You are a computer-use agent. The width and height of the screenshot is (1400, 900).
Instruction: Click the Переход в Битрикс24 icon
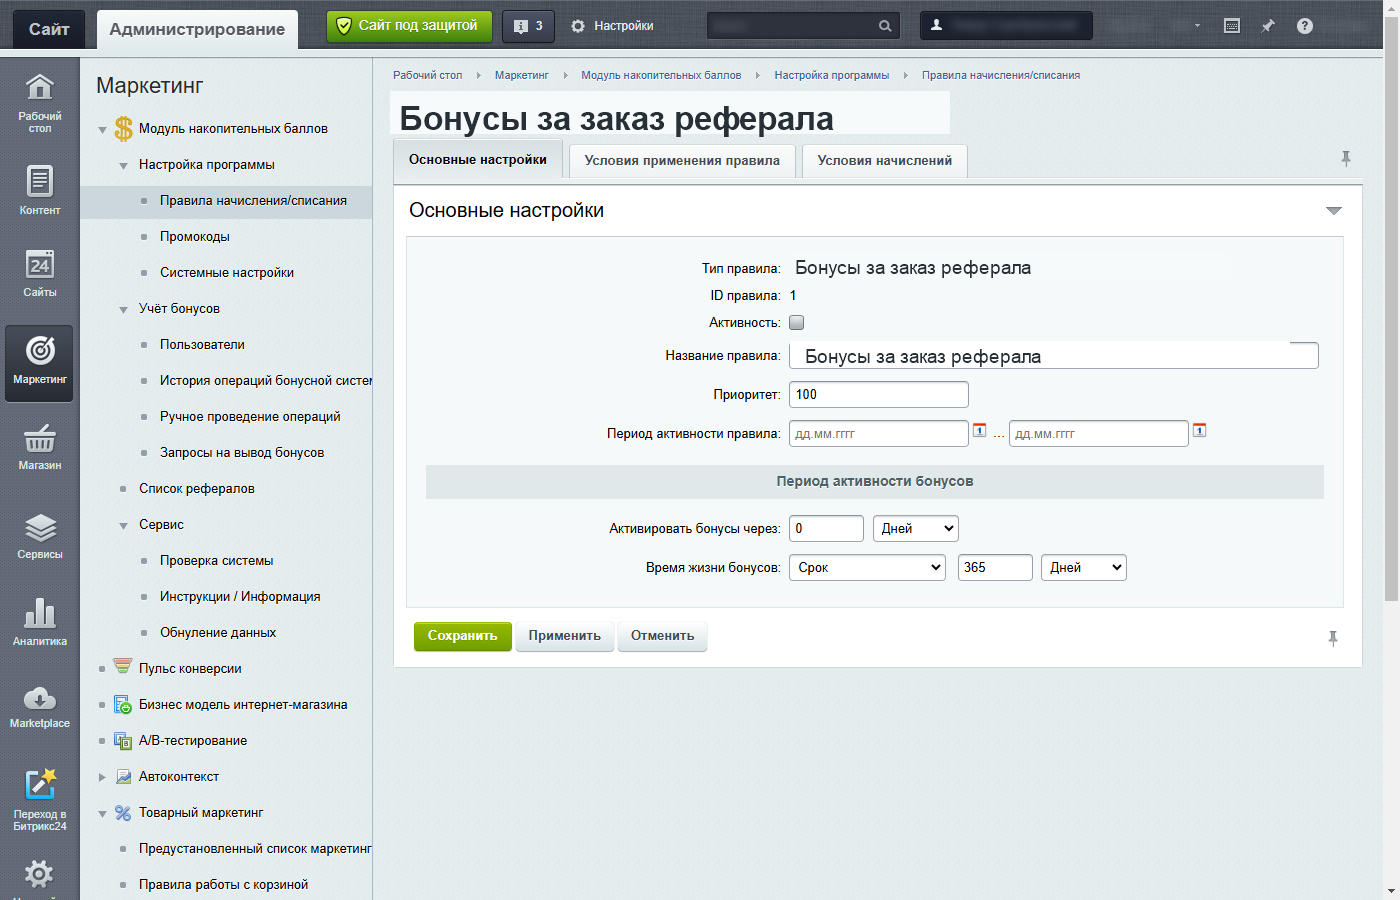point(40,799)
